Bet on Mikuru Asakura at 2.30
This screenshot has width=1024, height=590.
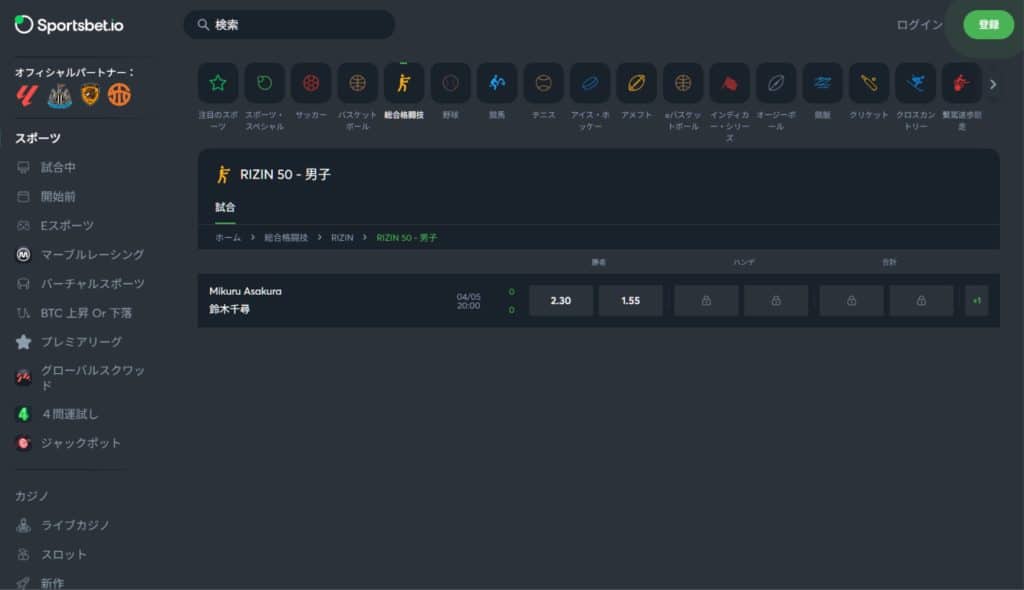coord(560,301)
